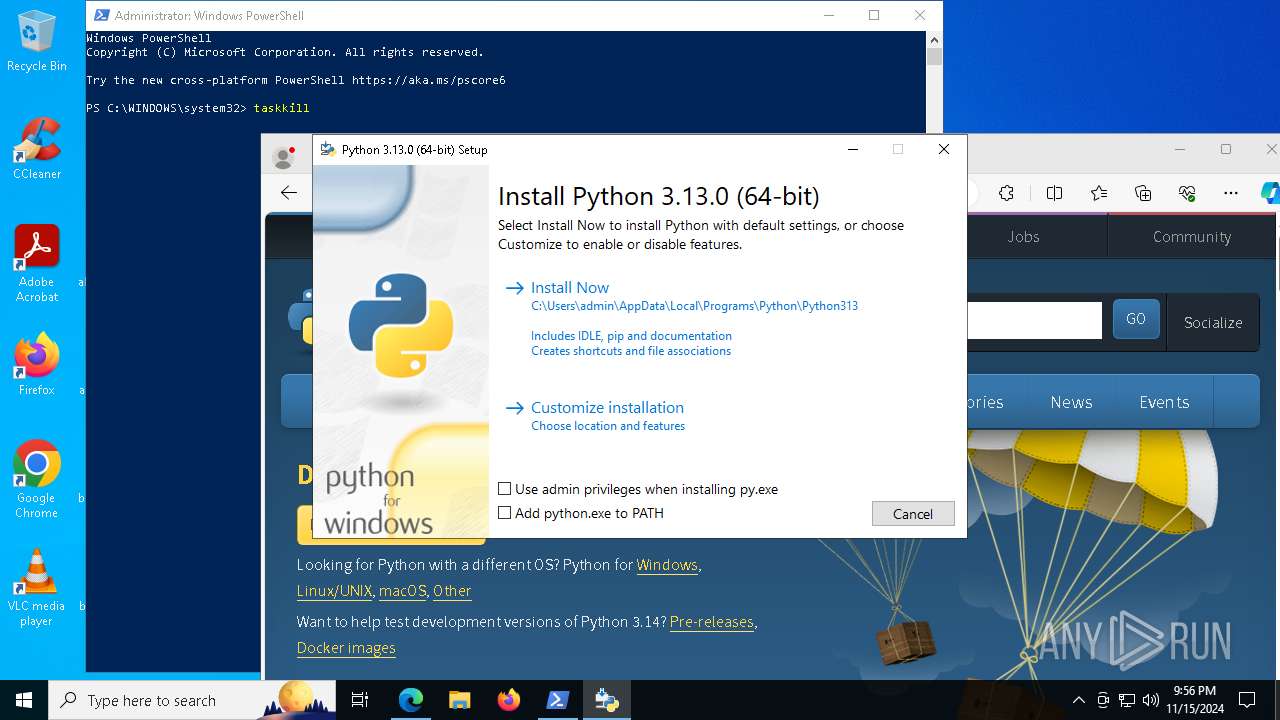Open Firefox desktop shortcut
This screenshot has height=720, width=1280.
[37, 364]
